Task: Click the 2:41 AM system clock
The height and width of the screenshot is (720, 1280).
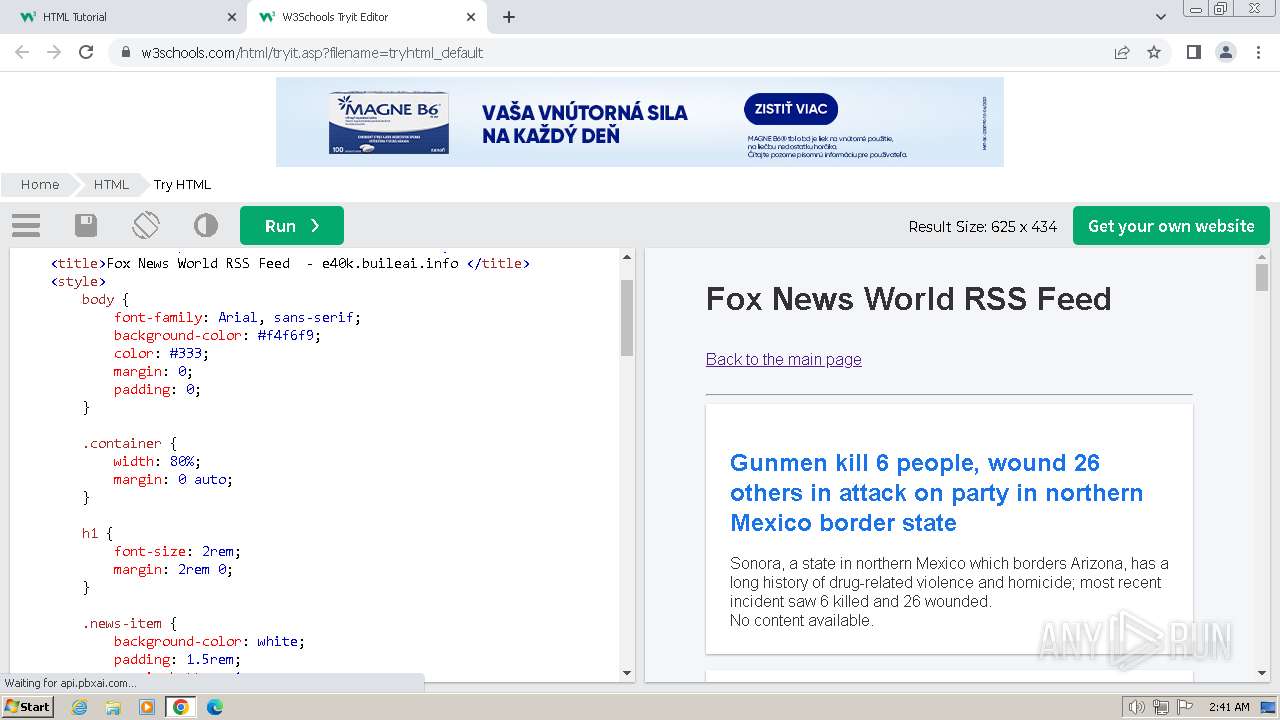Action: (x=1229, y=707)
